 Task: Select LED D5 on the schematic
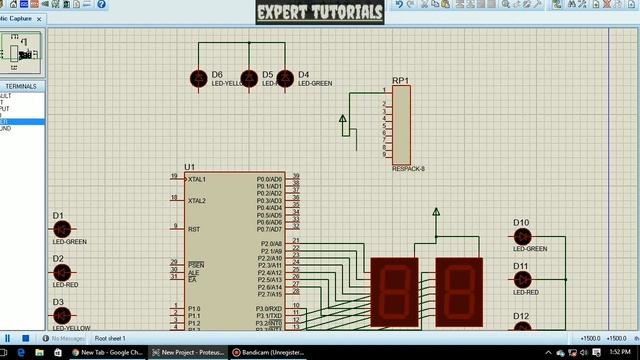[249, 78]
